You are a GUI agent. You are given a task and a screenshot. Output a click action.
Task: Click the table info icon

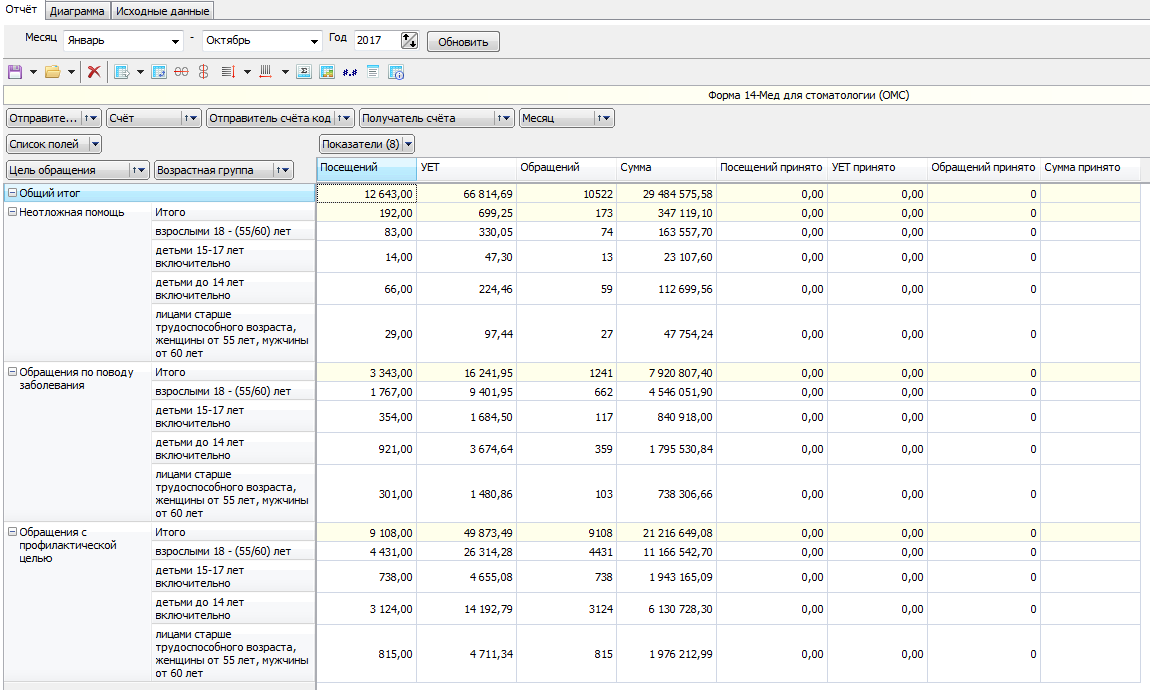[x=396, y=72]
